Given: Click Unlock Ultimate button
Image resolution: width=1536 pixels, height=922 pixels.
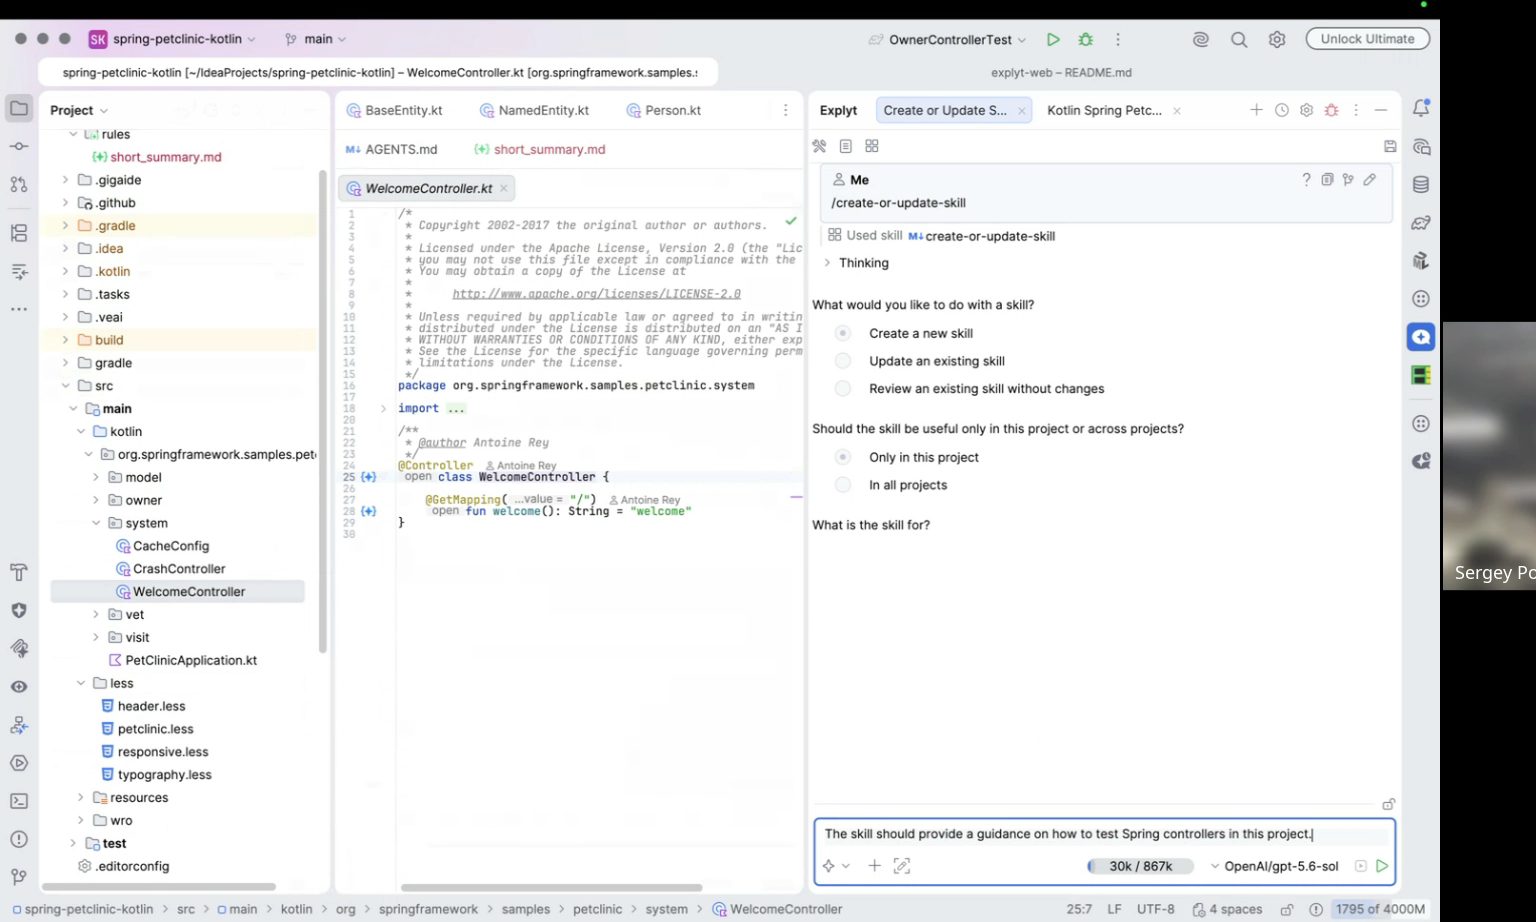Looking at the screenshot, I should [x=1367, y=39].
